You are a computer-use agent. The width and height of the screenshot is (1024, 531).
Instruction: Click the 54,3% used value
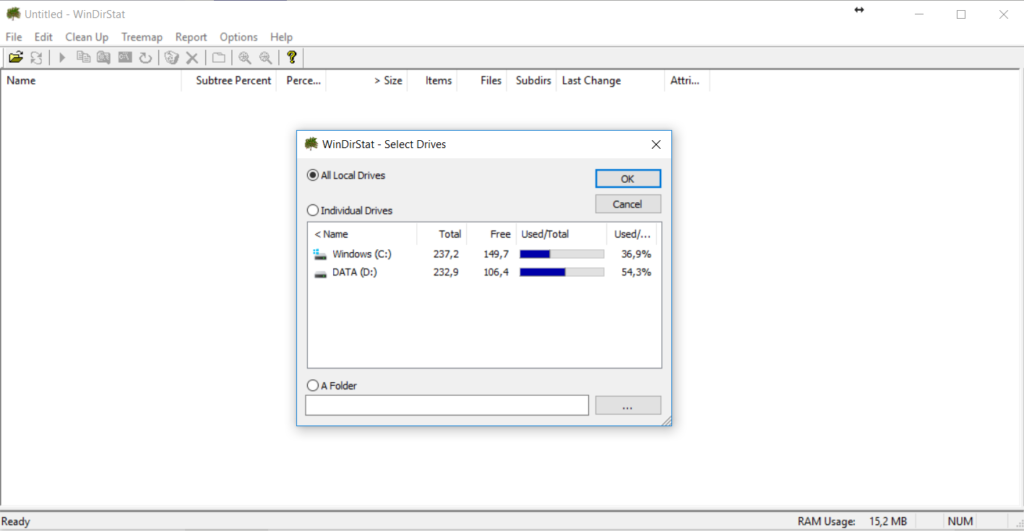(636, 272)
